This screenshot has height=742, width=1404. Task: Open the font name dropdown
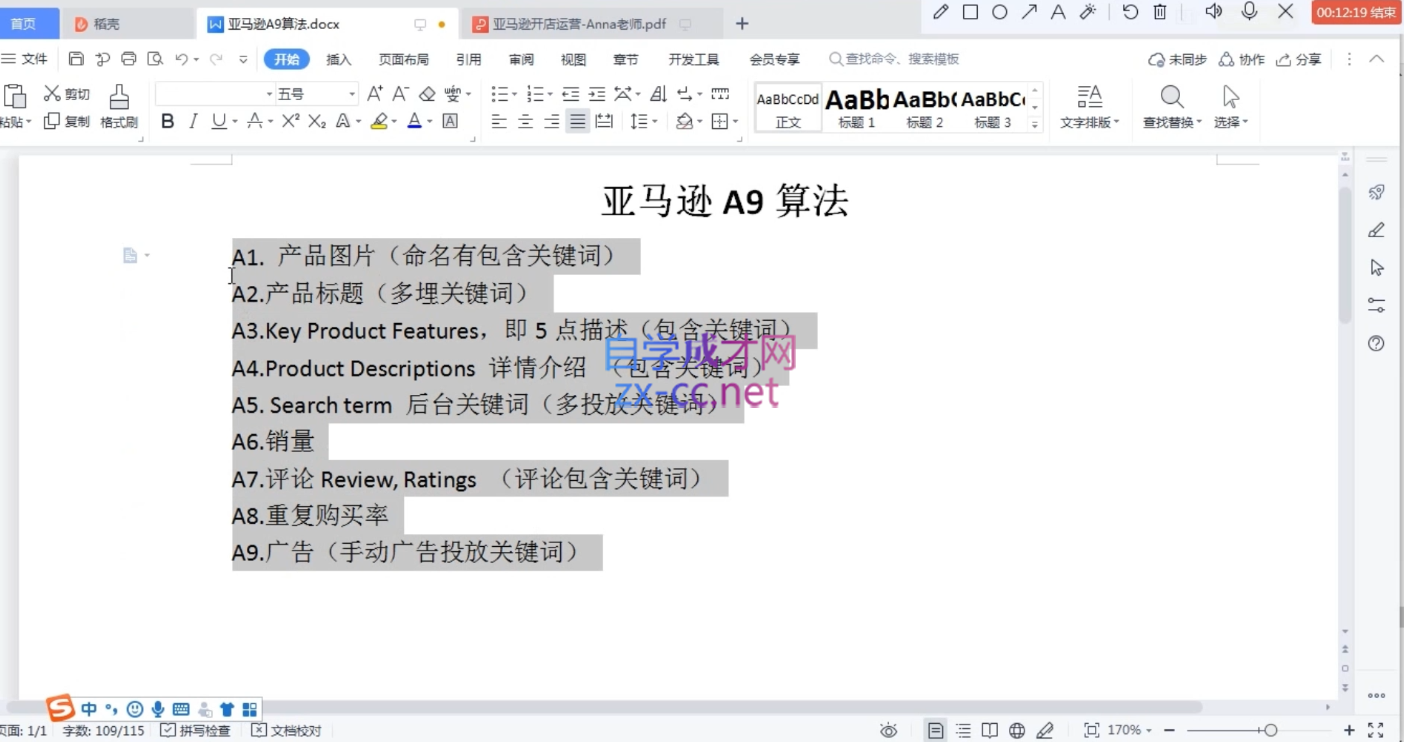pos(269,94)
